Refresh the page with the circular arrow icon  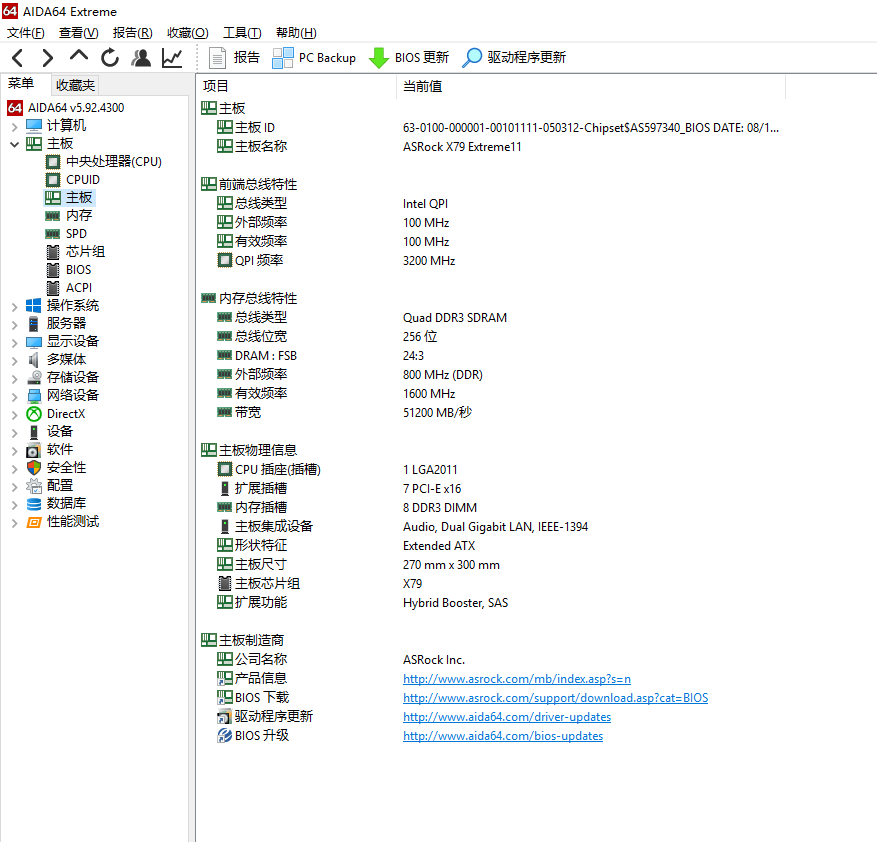point(110,58)
